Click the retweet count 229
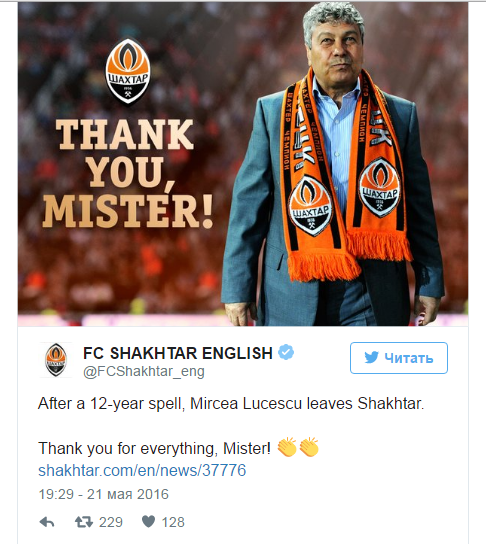 coord(111,522)
